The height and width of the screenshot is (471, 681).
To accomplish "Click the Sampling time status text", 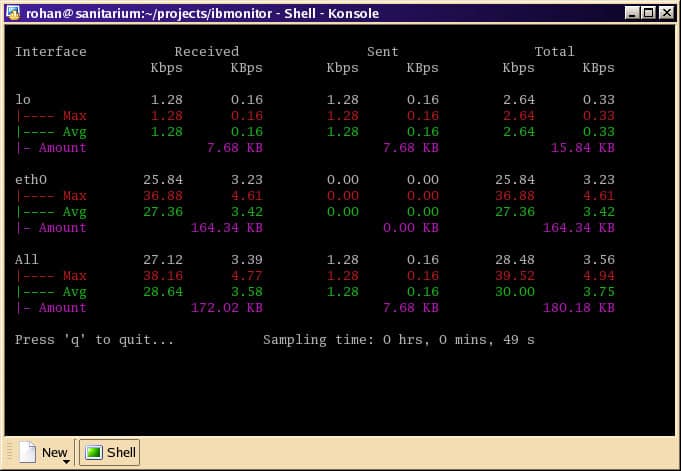I will tap(399, 340).
